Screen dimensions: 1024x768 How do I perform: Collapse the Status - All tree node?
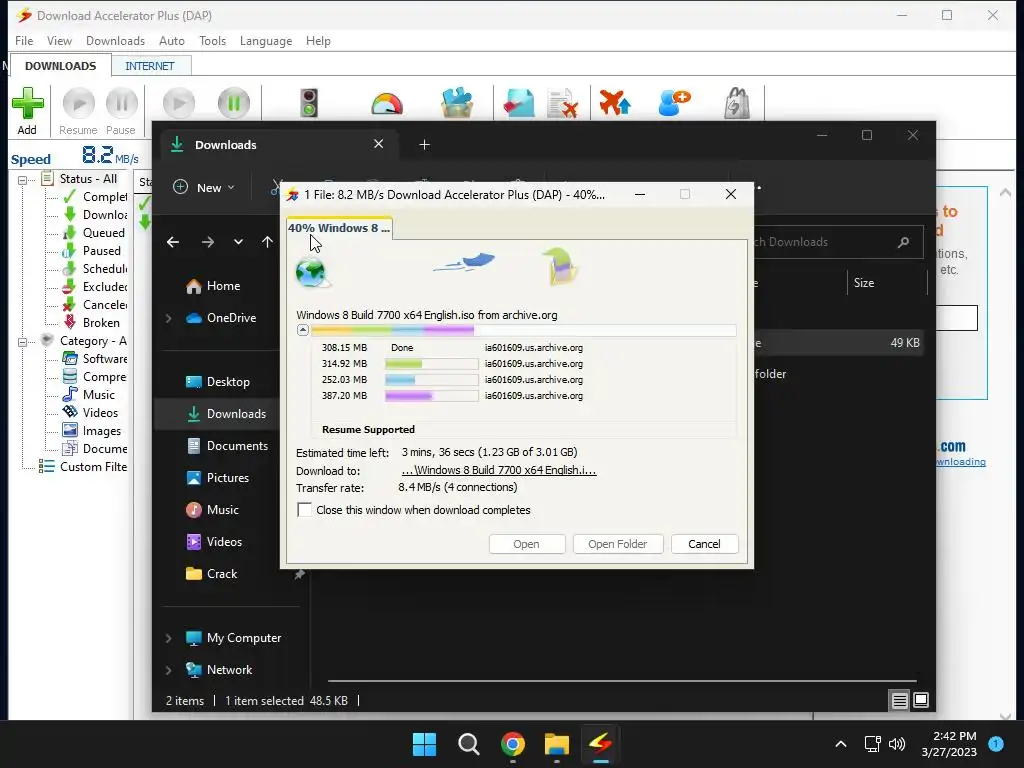click(x=22, y=180)
